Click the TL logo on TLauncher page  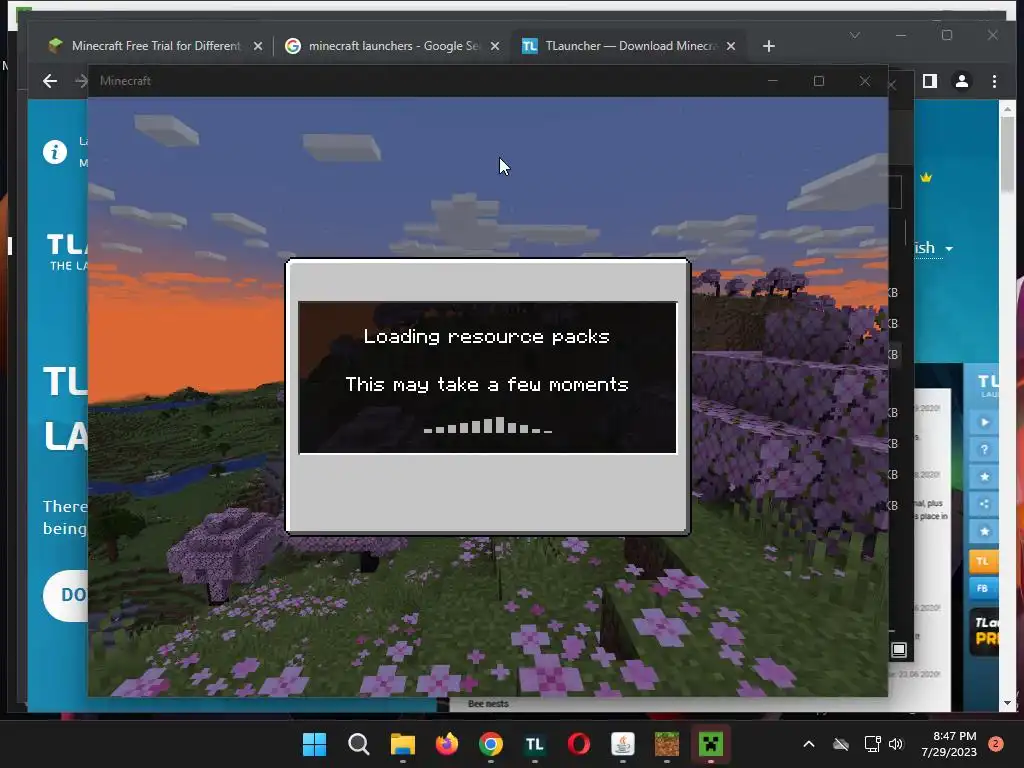click(67, 251)
